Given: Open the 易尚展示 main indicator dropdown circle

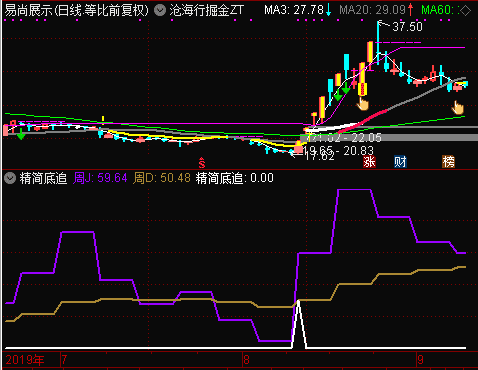Looking at the screenshot, I should point(160,10).
